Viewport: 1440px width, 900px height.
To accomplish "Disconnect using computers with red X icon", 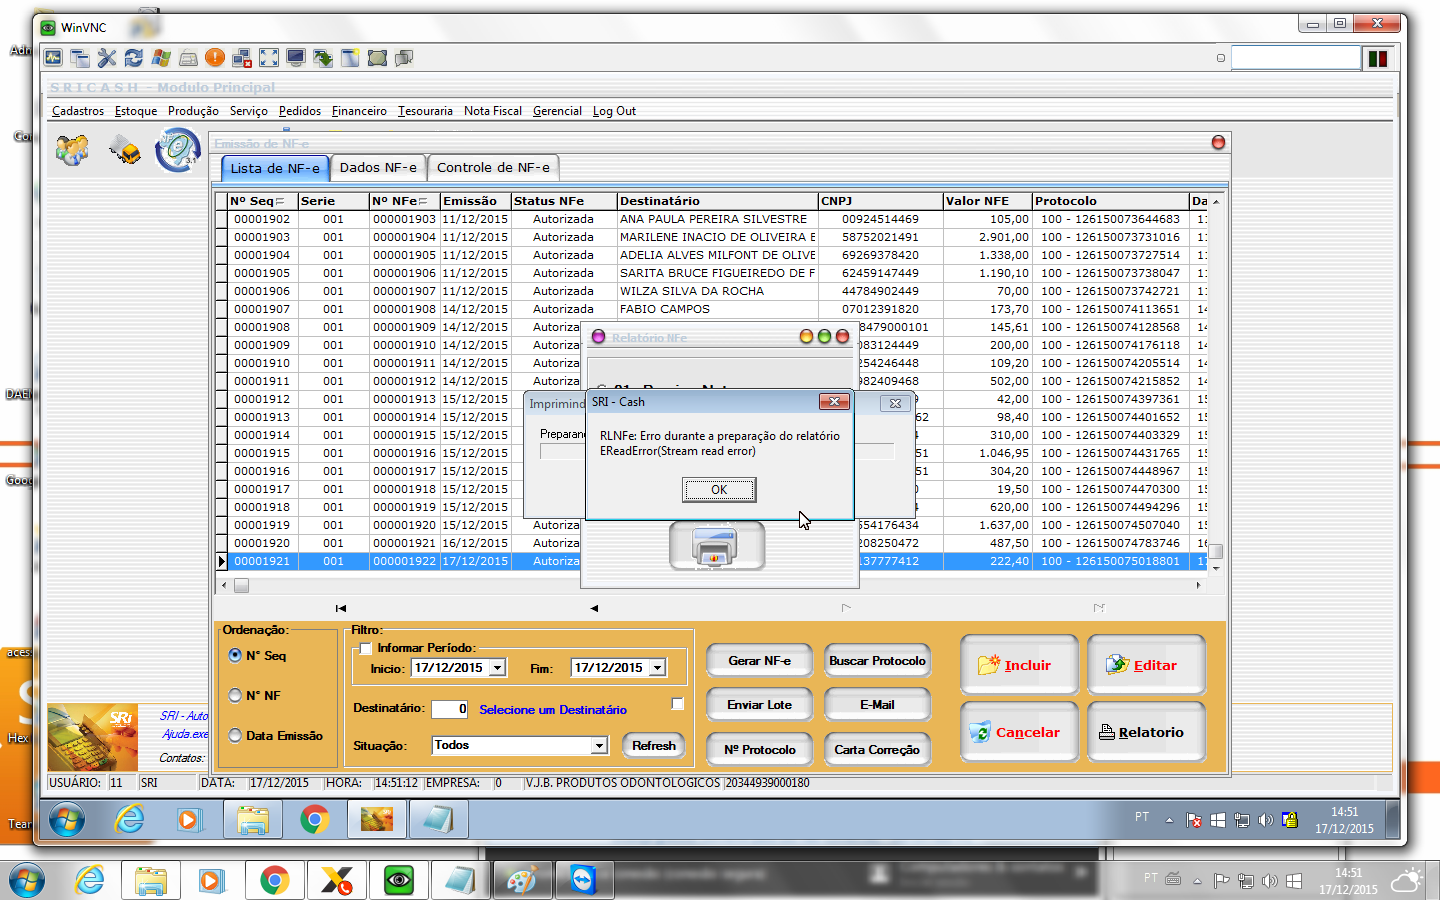I will tap(242, 58).
